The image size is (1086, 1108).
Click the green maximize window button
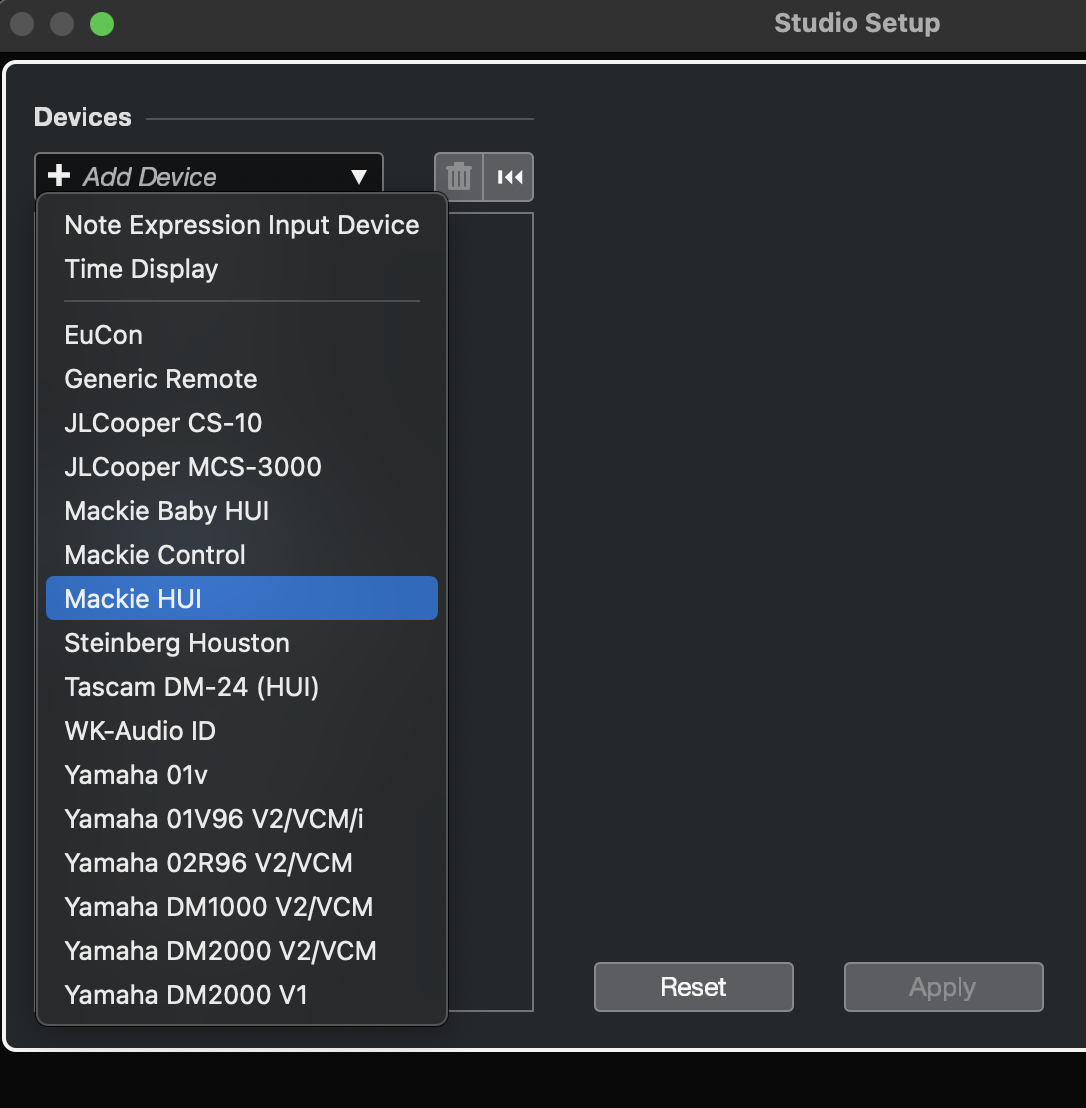(102, 24)
